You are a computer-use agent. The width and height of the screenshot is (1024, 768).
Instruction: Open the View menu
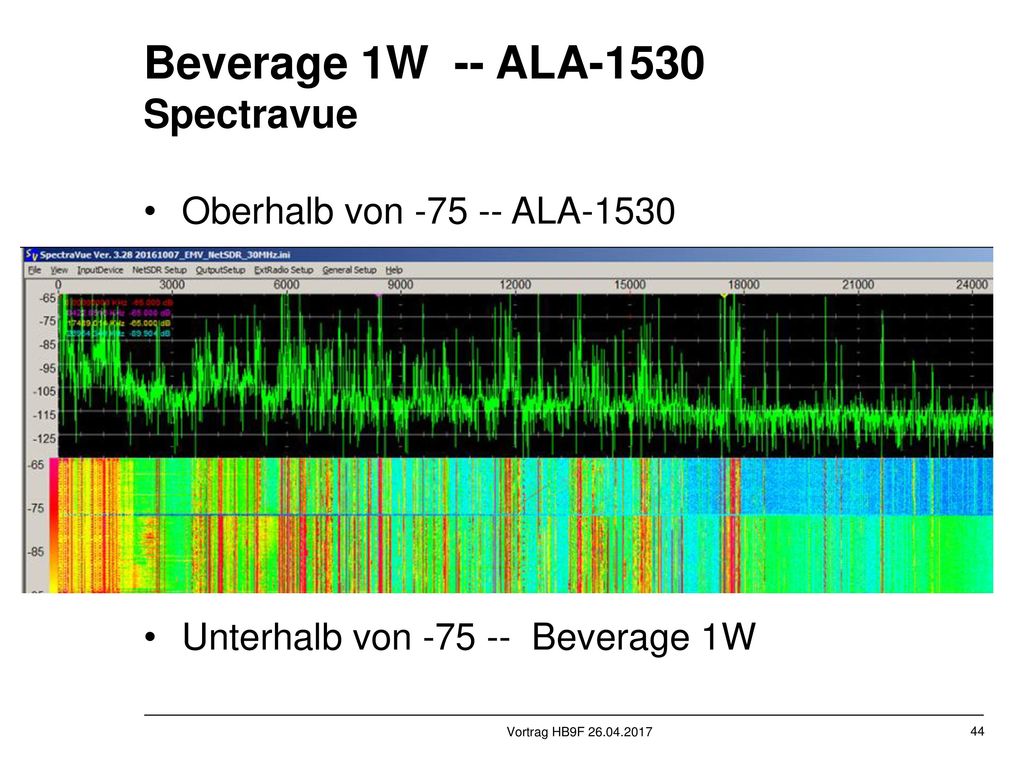59,270
